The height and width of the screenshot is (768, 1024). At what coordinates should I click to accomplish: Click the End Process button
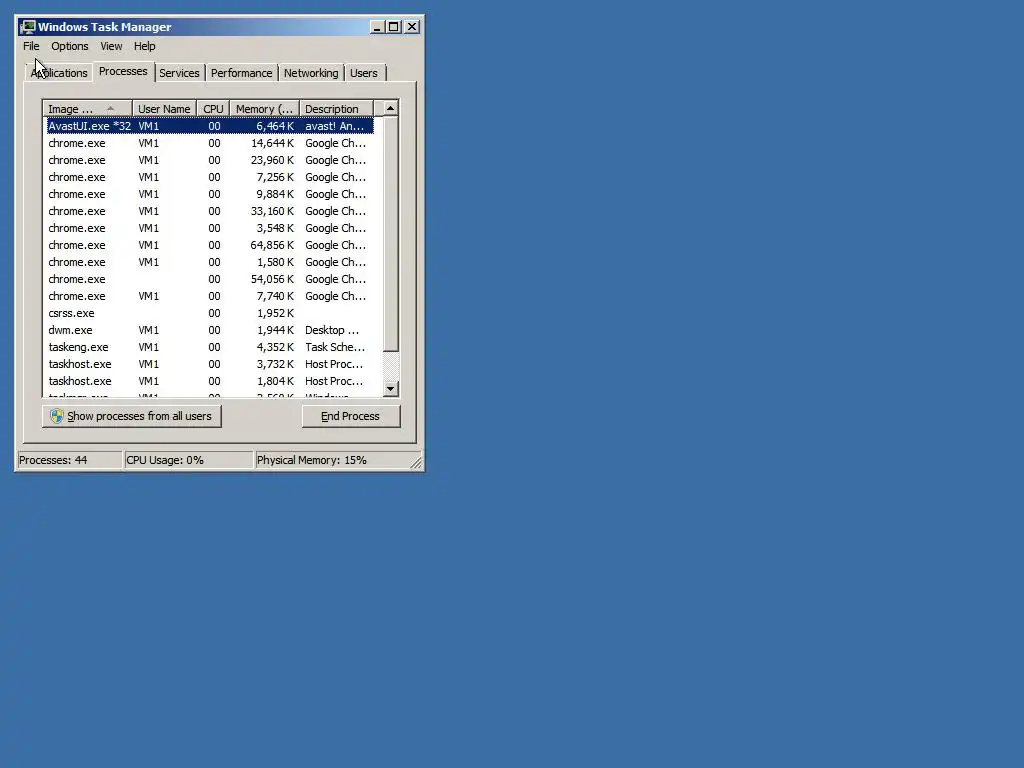point(351,416)
